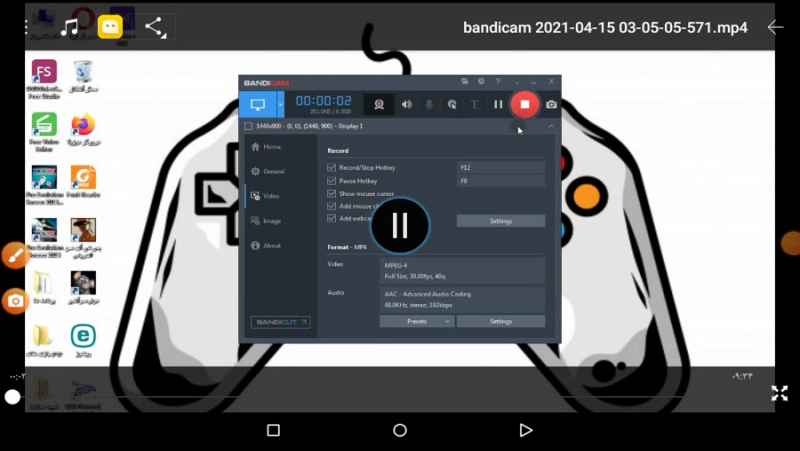Click the 00:00:02 recording timer

[x=323, y=101]
